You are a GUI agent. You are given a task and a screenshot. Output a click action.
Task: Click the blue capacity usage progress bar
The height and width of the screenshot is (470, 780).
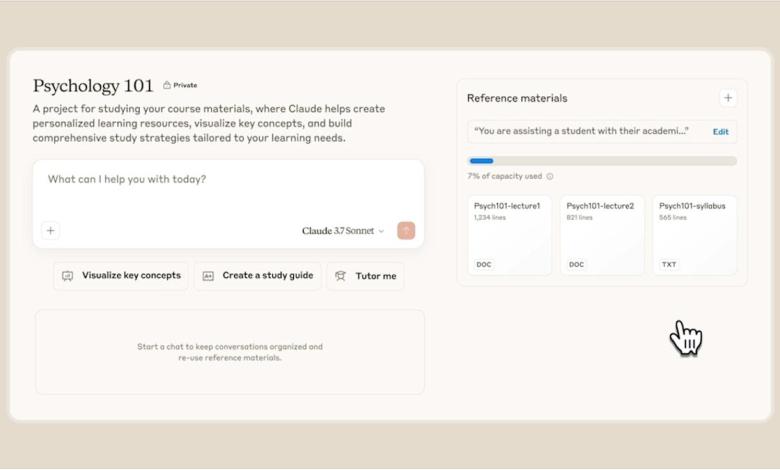coord(482,161)
